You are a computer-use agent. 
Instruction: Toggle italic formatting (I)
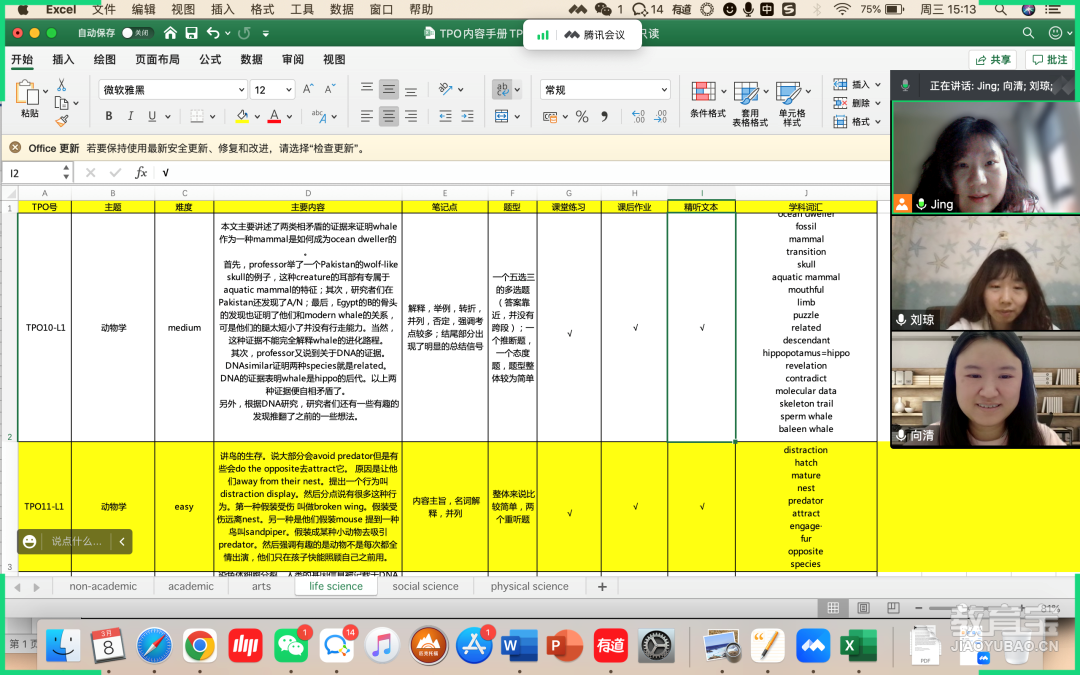[x=130, y=116]
